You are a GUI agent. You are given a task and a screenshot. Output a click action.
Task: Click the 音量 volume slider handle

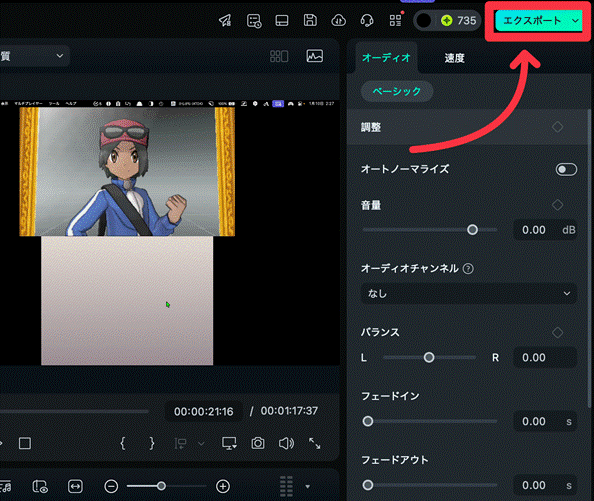[472, 229]
